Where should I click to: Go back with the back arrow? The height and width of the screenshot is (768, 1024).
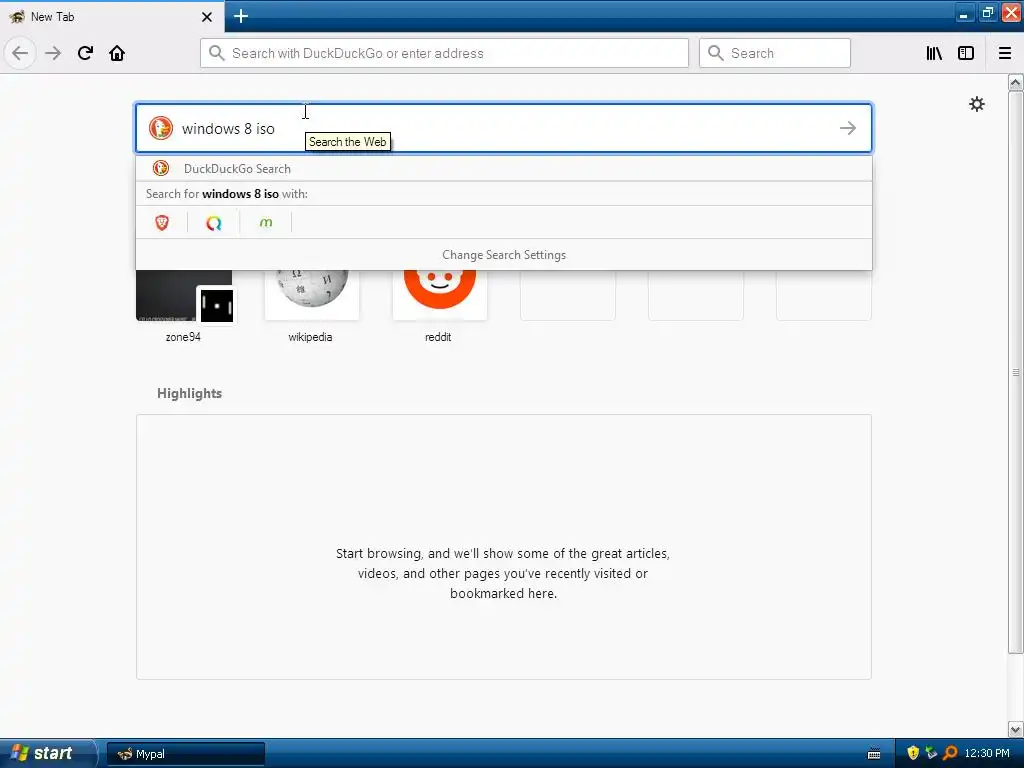[20, 53]
